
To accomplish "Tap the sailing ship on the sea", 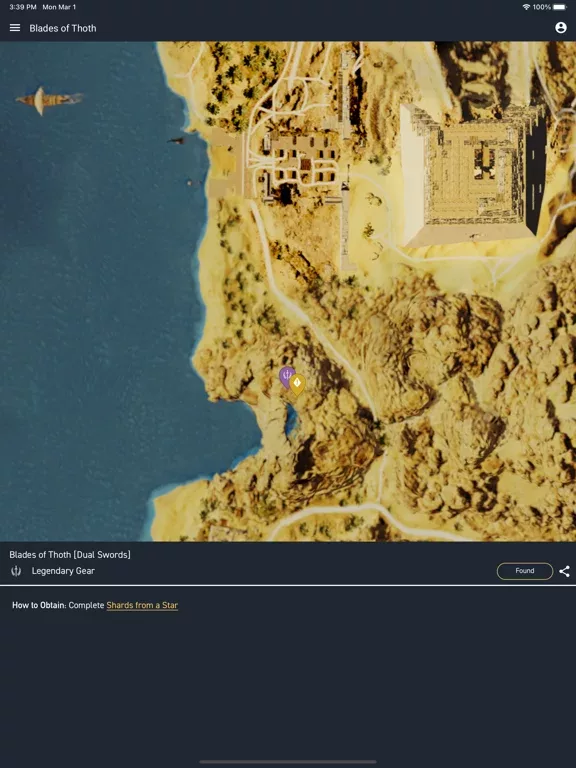I will [x=48, y=100].
